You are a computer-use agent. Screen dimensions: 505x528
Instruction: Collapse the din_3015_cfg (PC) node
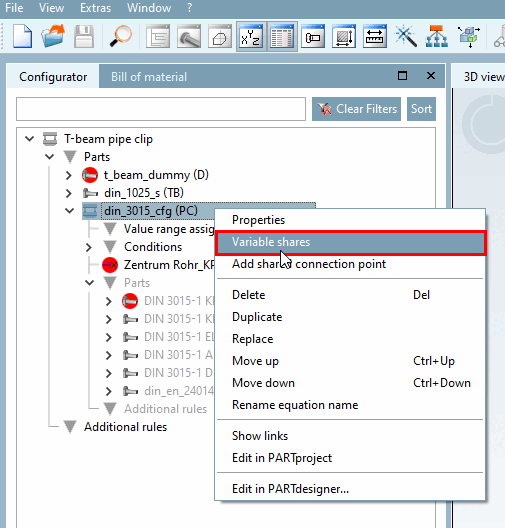point(70,211)
